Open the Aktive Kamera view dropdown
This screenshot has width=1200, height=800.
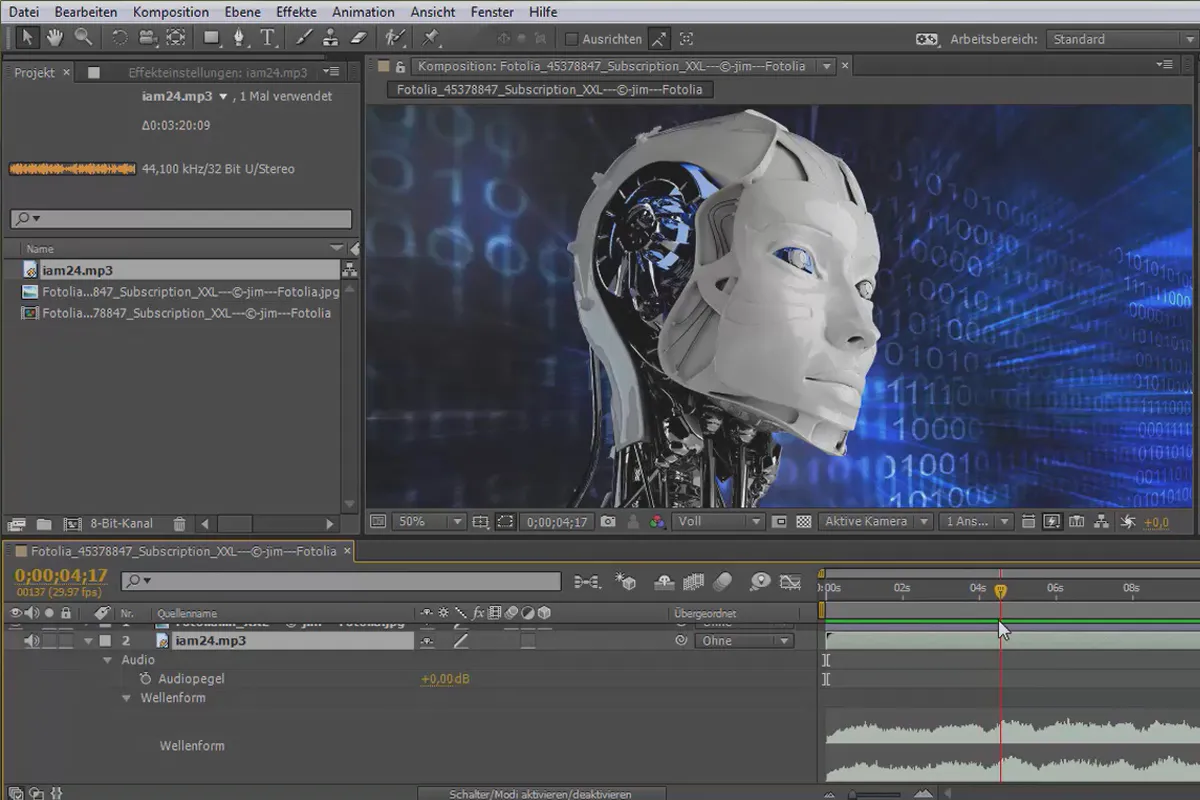coord(876,521)
